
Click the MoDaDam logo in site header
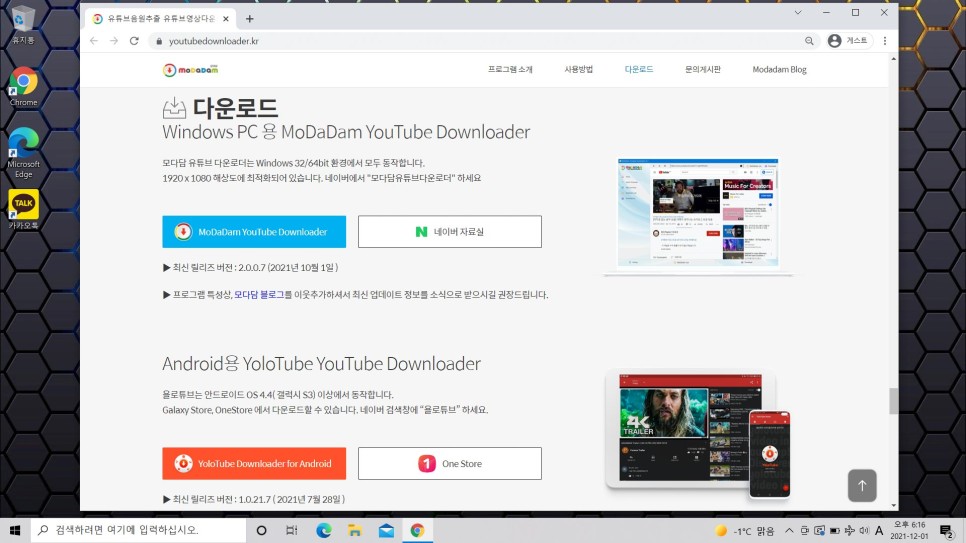point(190,70)
